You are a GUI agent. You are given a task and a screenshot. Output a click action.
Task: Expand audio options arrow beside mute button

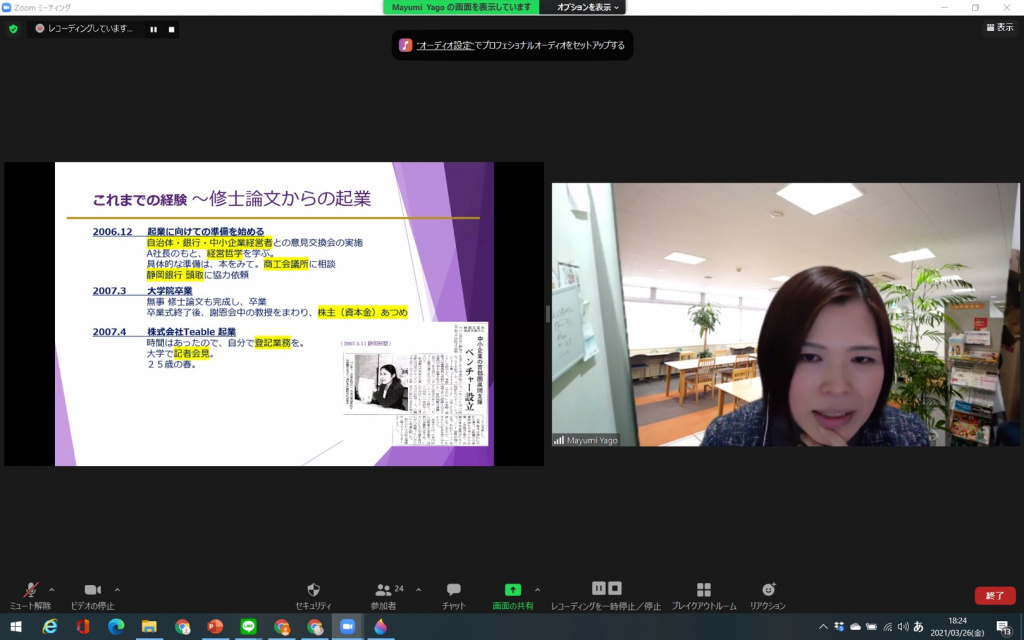click(52, 589)
